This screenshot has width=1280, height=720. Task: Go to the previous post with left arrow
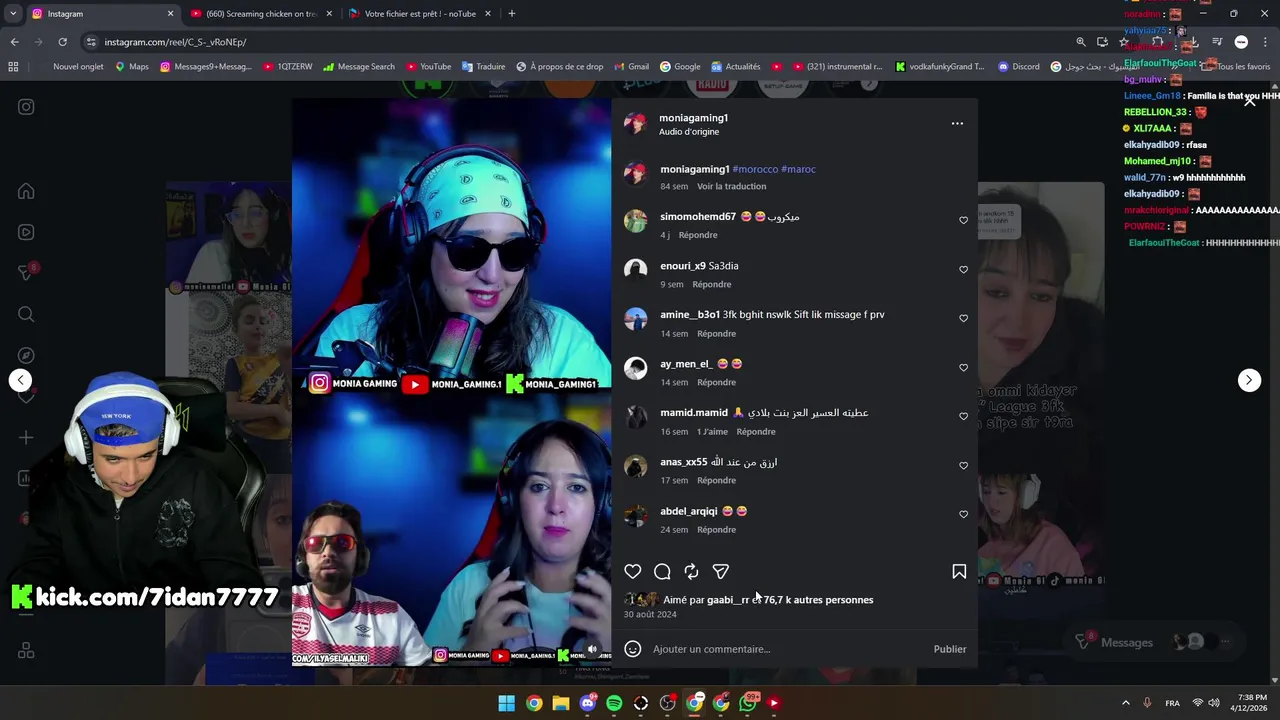[20, 380]
